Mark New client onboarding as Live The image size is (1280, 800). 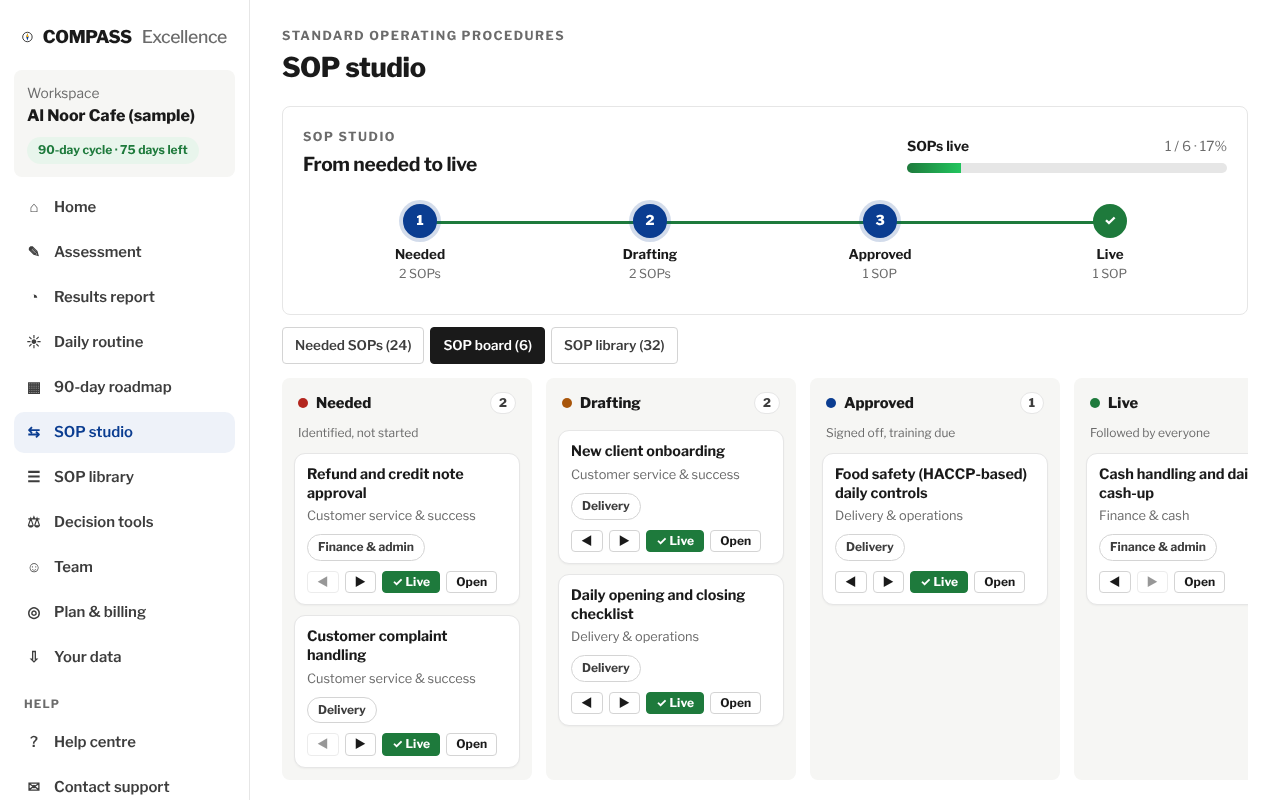(x=675, y=541)
